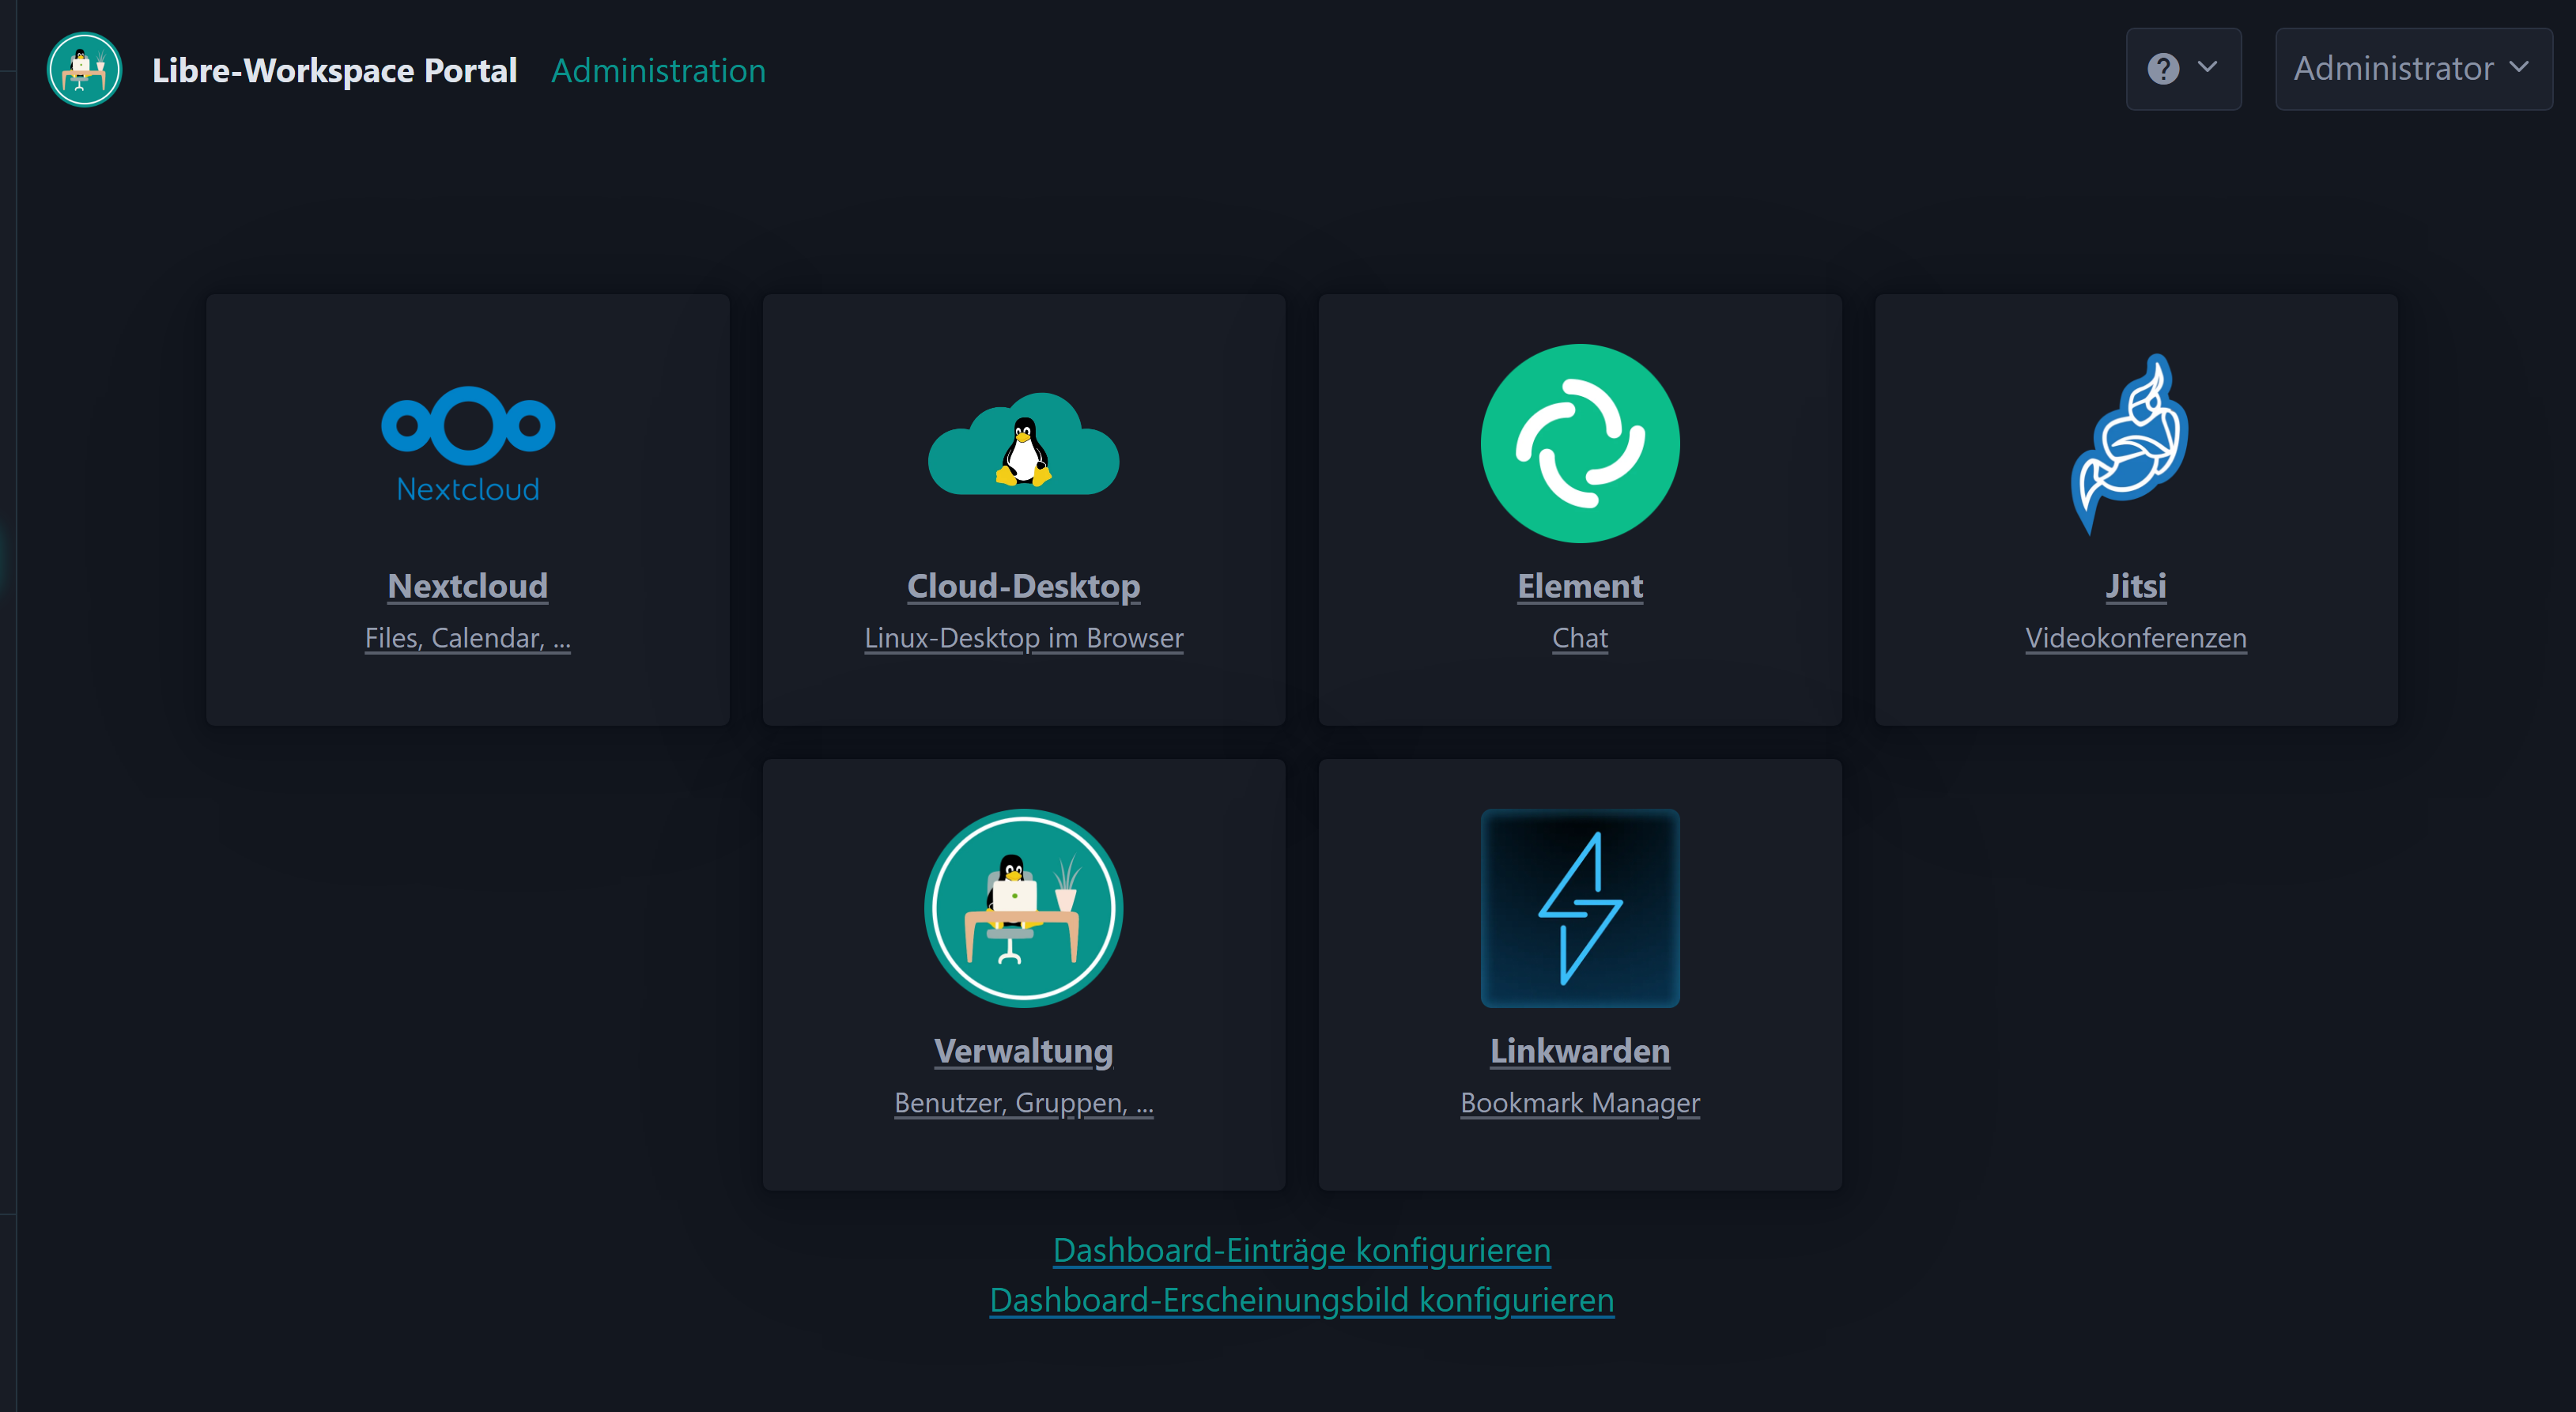2576x1412 pixels.
Task: Open the Administrator account dropdown
Action: [2413, 69]
